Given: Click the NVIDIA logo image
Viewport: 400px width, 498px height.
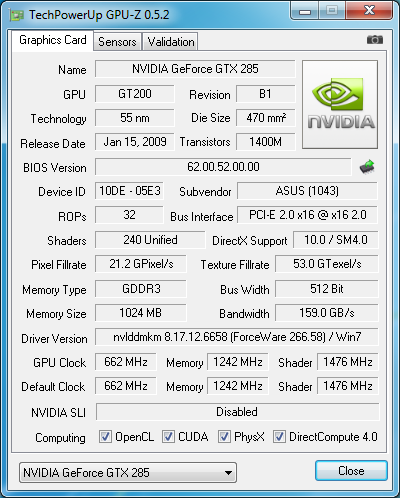Looking at the screenshot, I should click(340, 104).
